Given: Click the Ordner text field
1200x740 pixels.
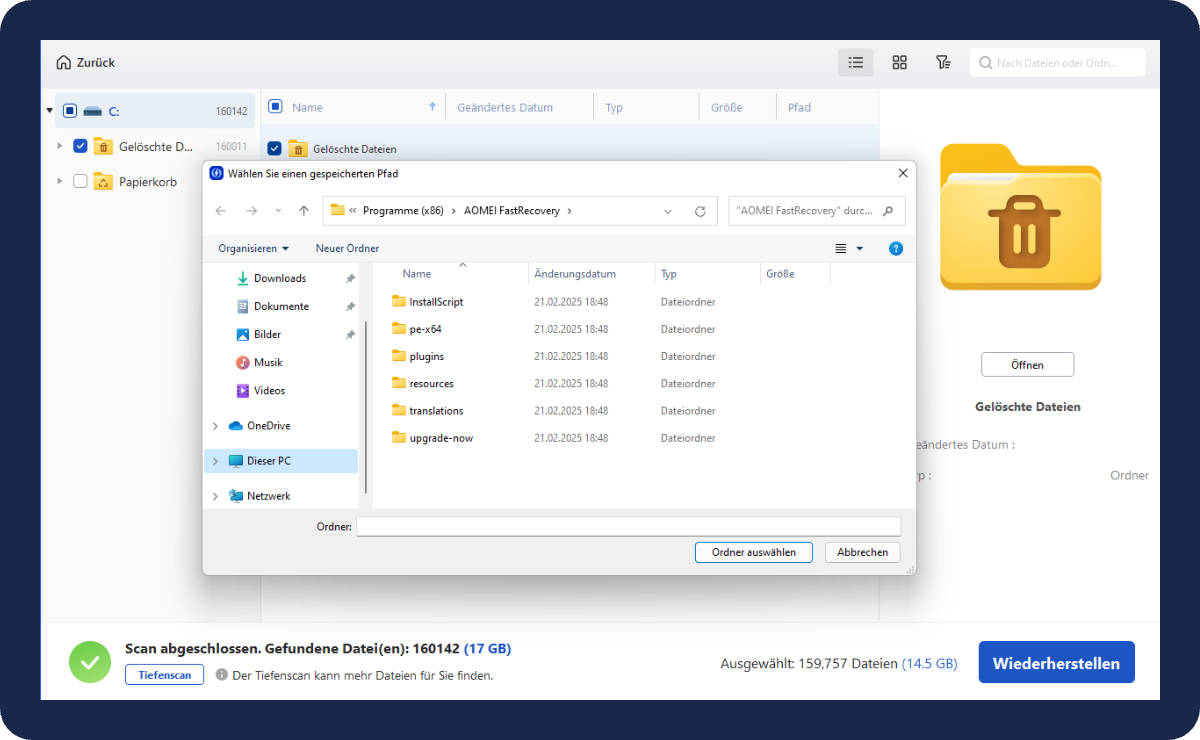Looking at the screenshot, I should (x=629, y=526).
